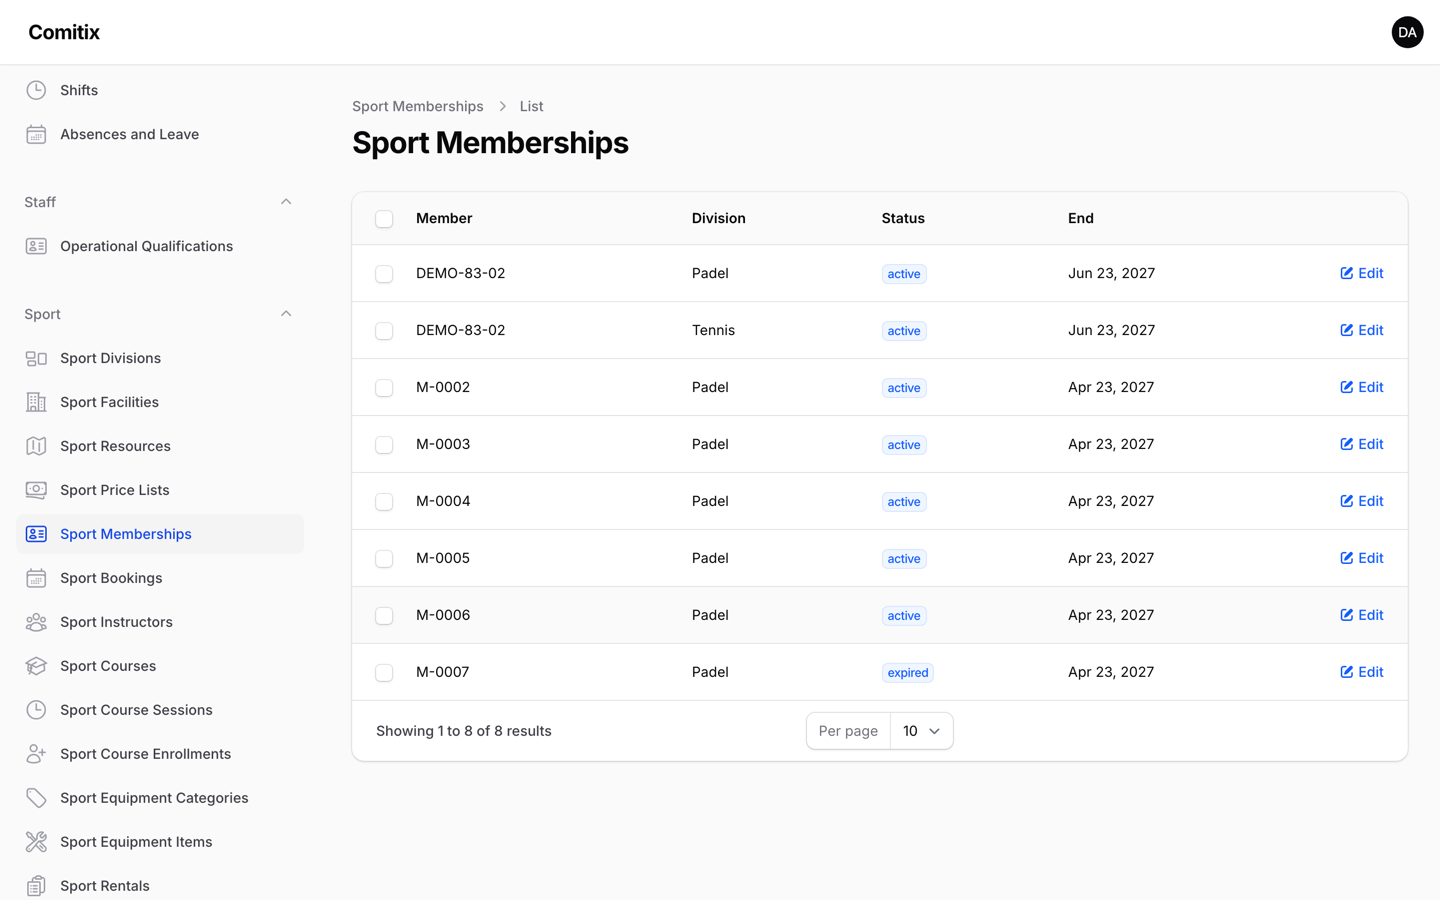The image size is (1440, 900).
Task: Click the Sport Course Sessions clock icon
Action: (36, 710)
